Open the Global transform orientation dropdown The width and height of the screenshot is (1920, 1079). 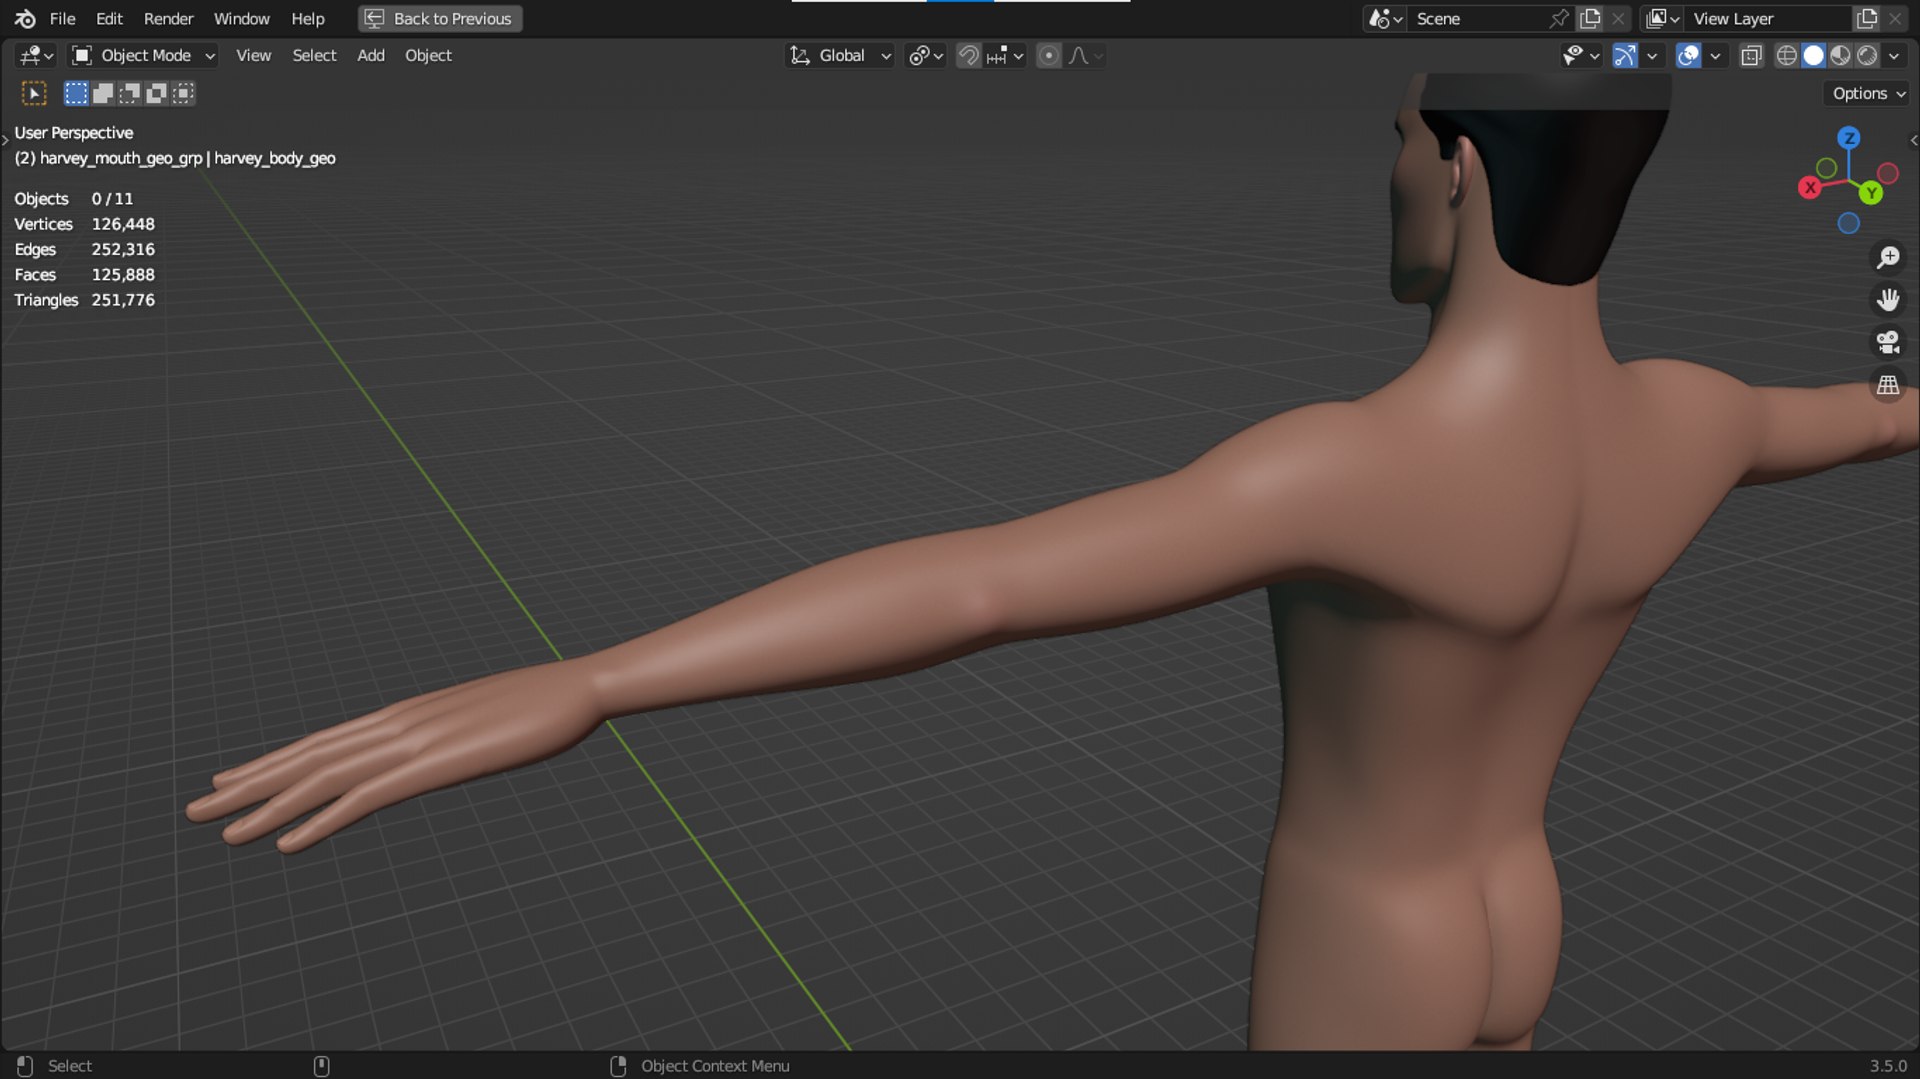point(840,55)
